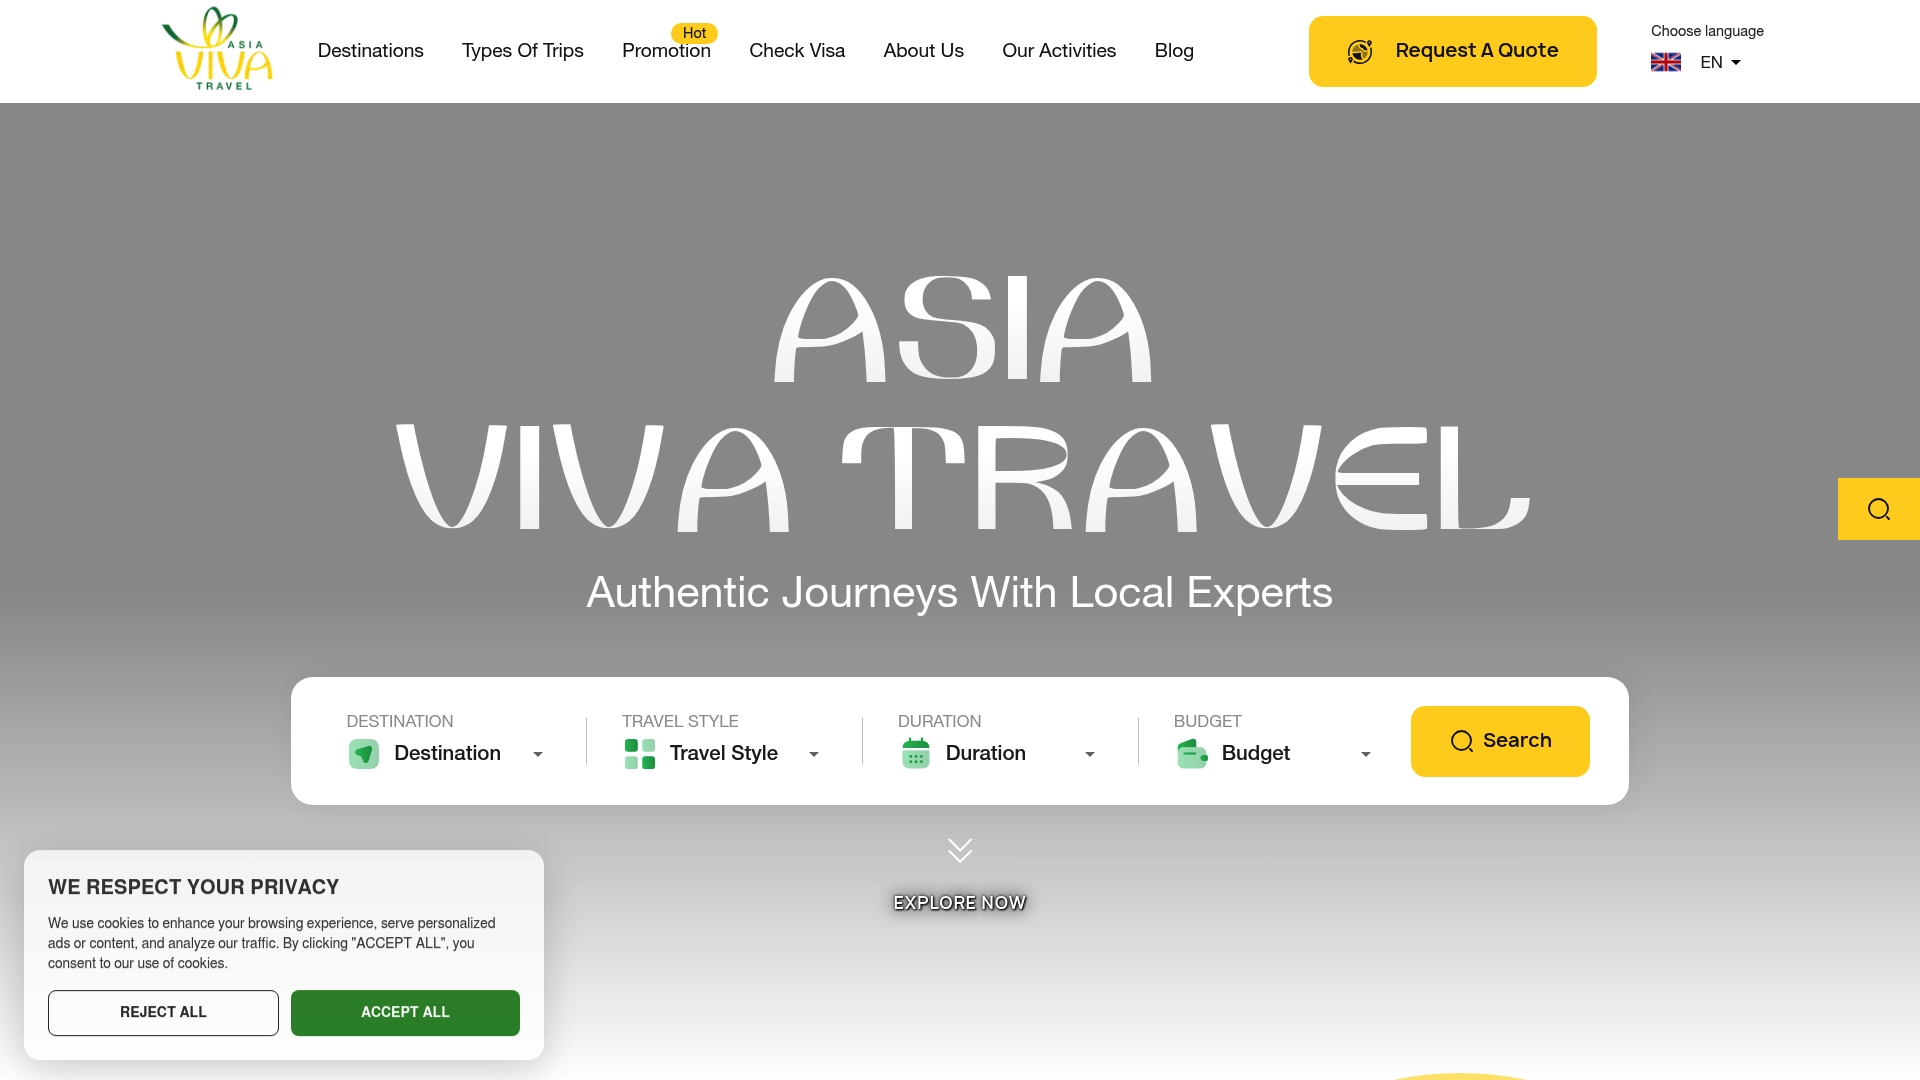The image size is (1920, 1080).
Task: Click the UK flag language icon
Action: click(1665, 62)
